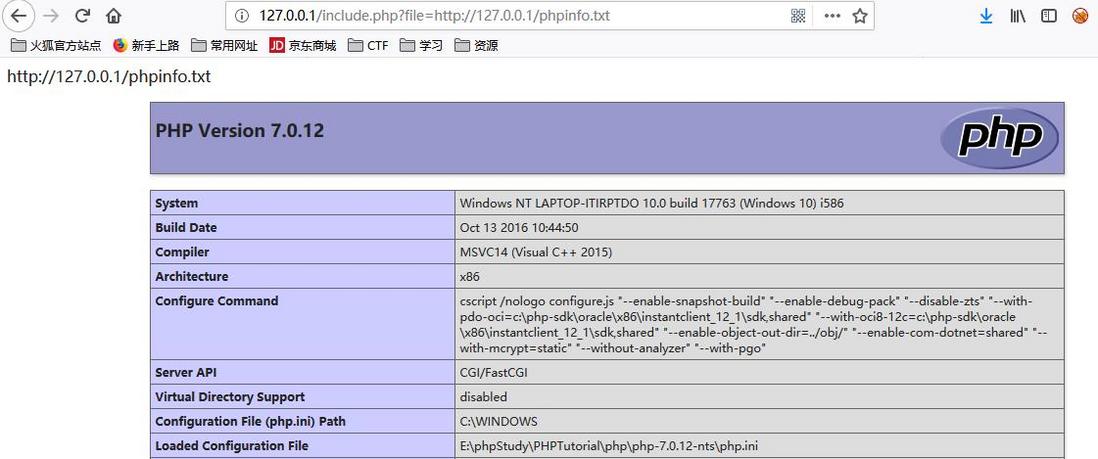Image resolution: width=1098 pixels, height=459 pixels.
Task: Click the x86 architecture value
Action: click(x=470, y=277)
